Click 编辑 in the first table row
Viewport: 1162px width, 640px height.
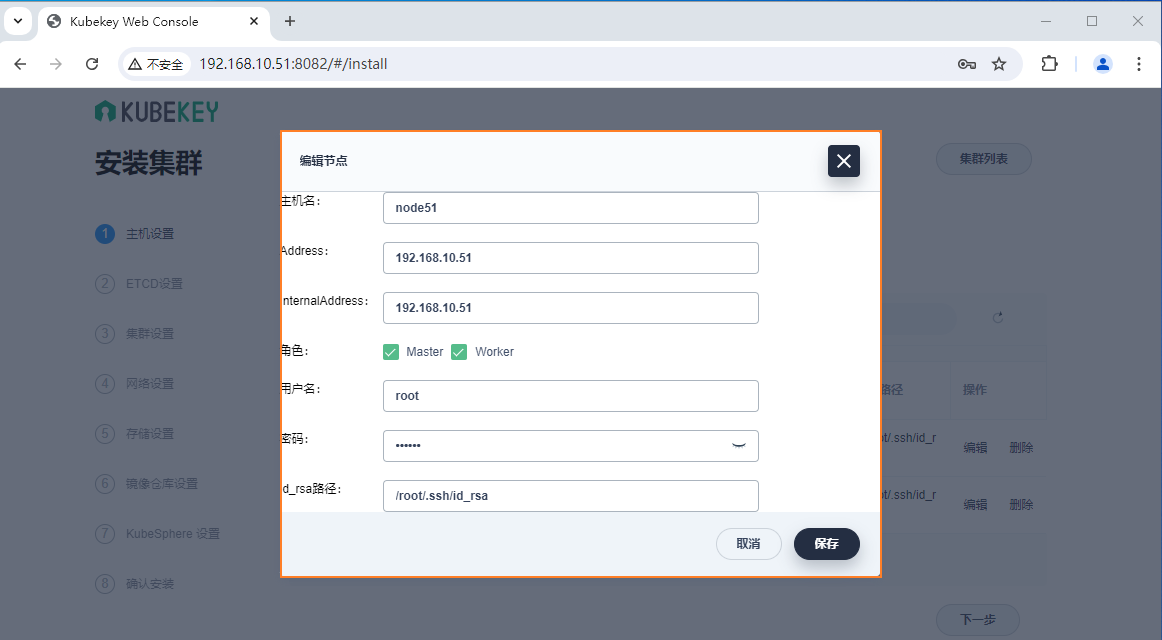[975, 447]
